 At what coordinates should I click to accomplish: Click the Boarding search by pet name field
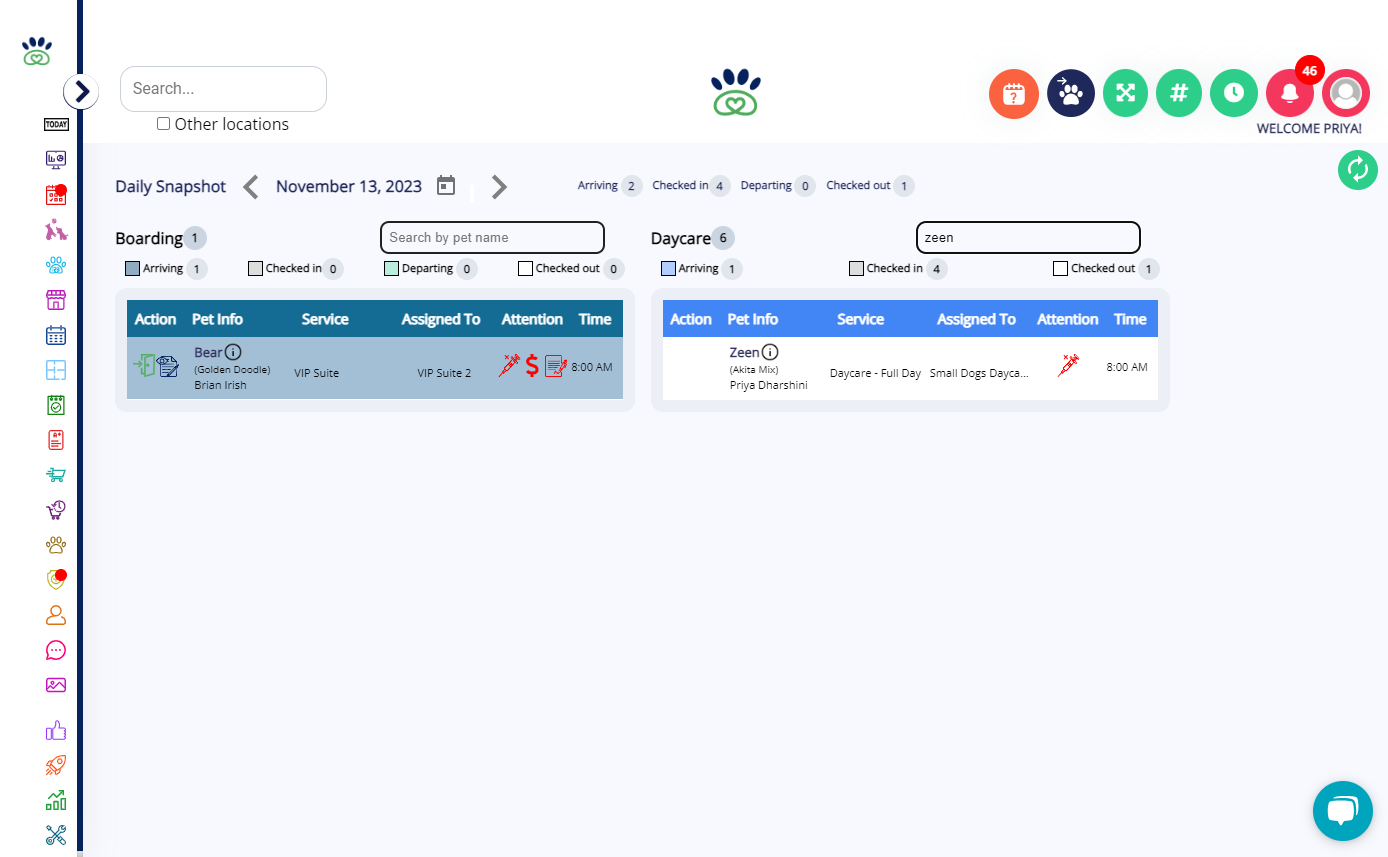pyautogui.click(x=492, y=237)
